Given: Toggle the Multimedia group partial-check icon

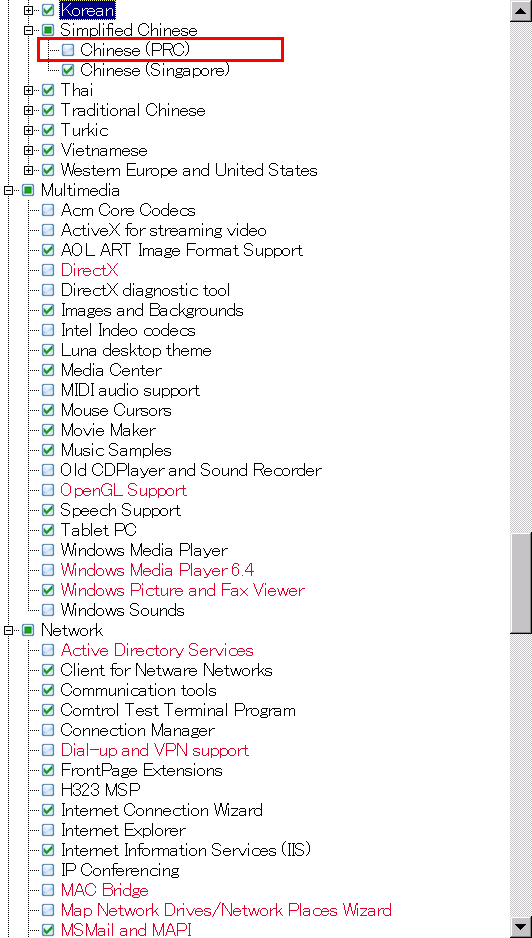Looking at the screenshot, I should pyautogui.click(x=28, y=190).
